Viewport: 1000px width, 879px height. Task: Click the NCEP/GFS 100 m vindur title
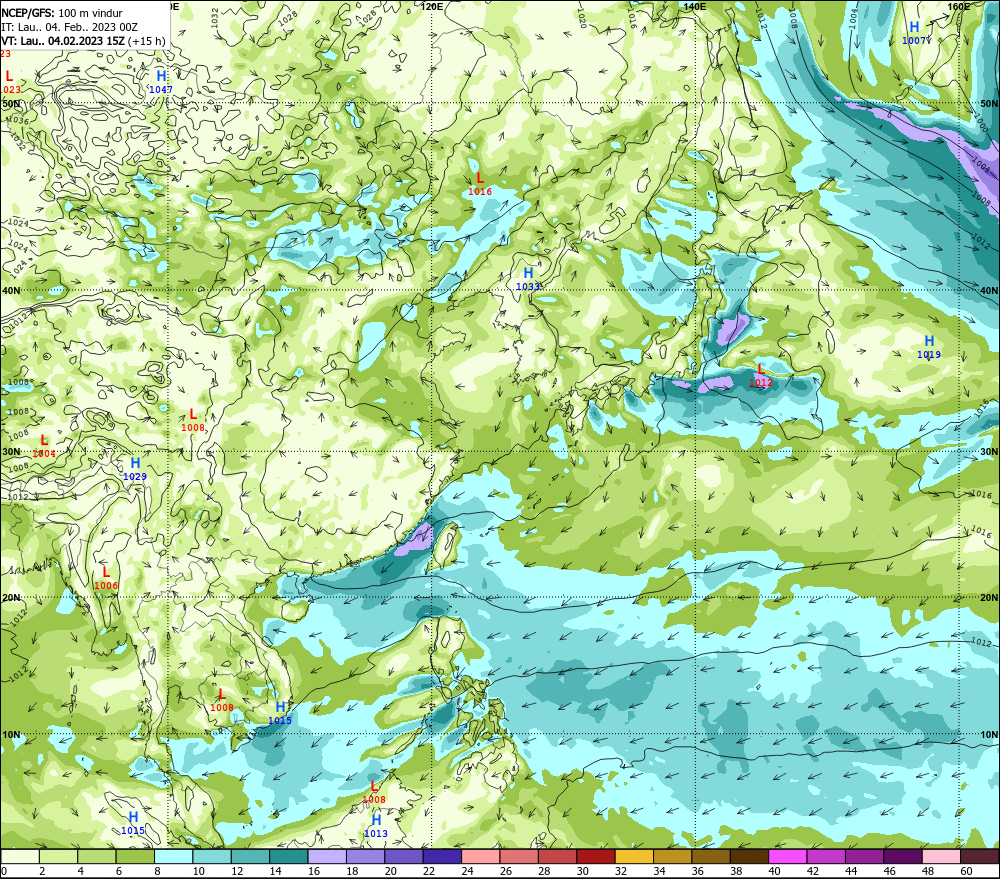point(62,13)
